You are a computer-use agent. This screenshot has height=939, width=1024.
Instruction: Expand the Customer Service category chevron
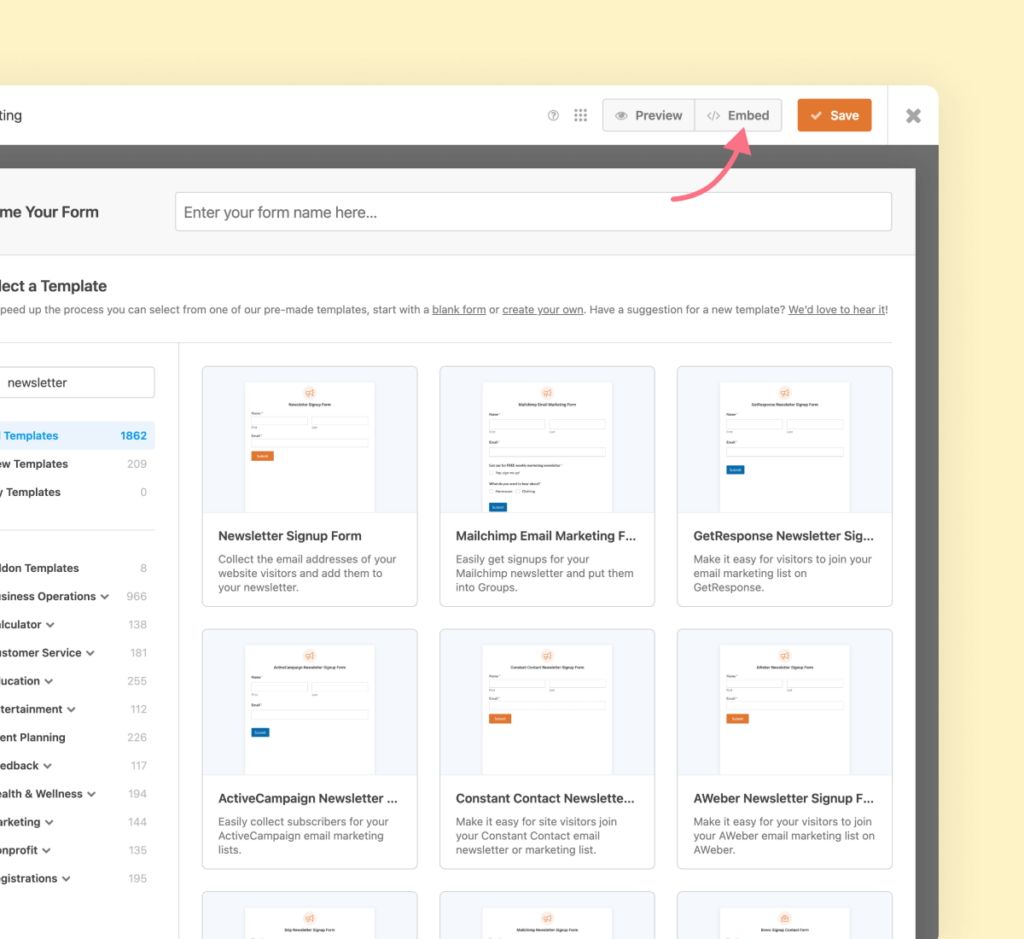pos(90,653)
